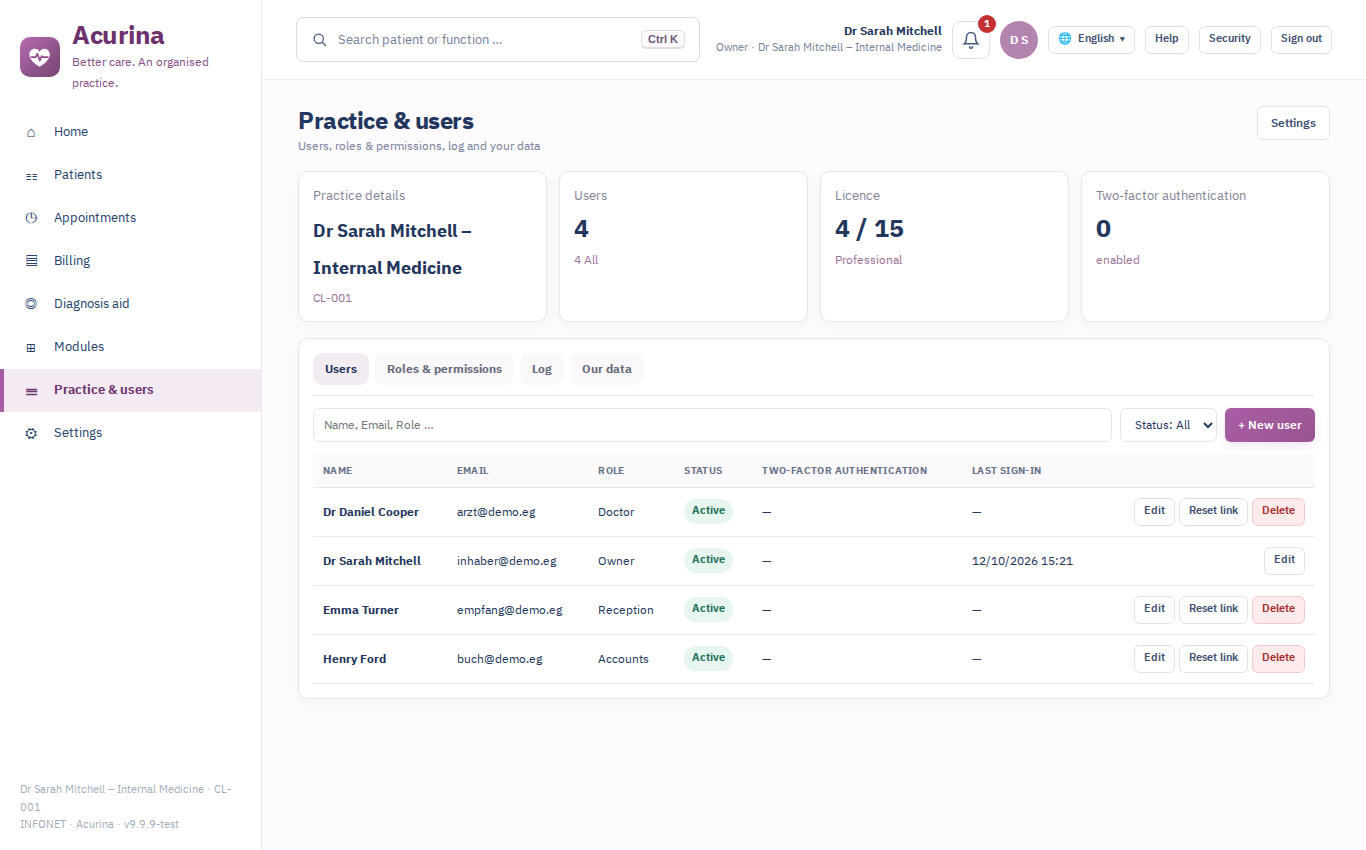Click the Billing icon in the sidebar
Image resolution: width=1366 pixels, height=850 pixels.
31,261
